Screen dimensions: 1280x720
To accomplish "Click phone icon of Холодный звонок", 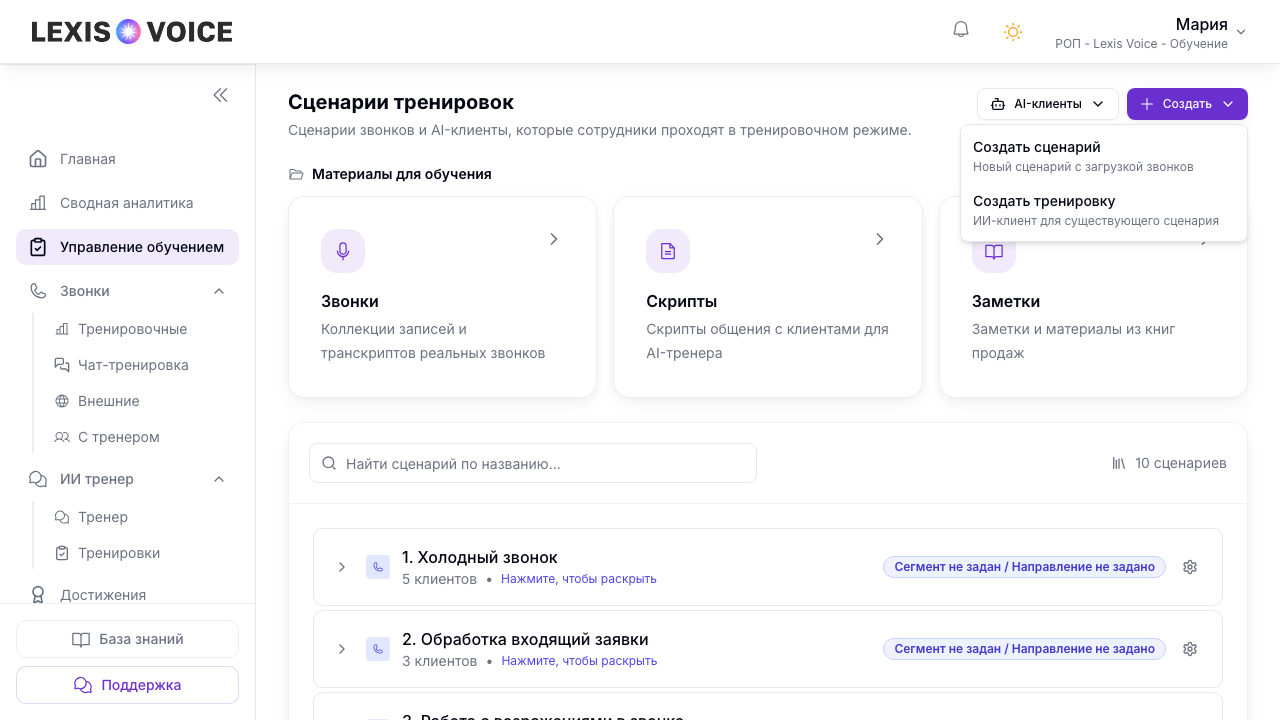I will click(378, 567).
